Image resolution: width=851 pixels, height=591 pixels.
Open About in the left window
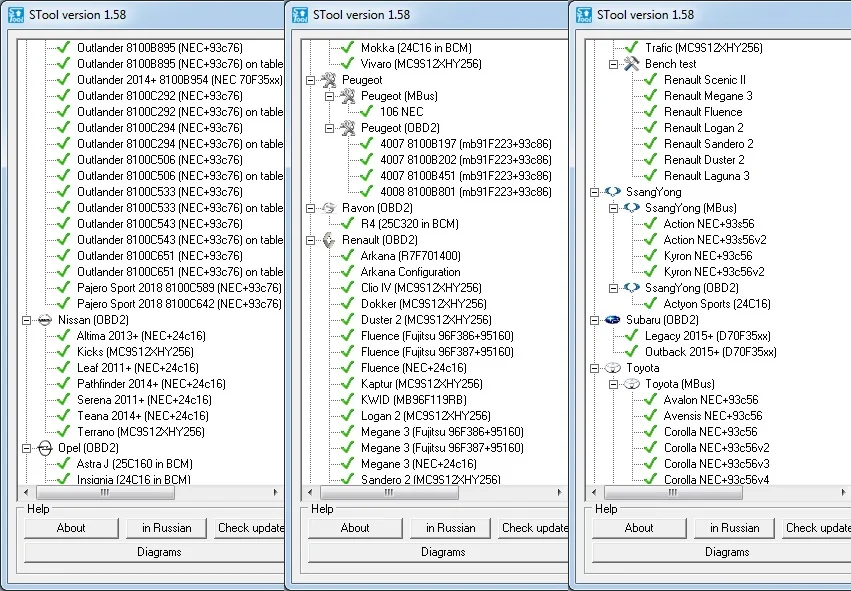point(71,528)
